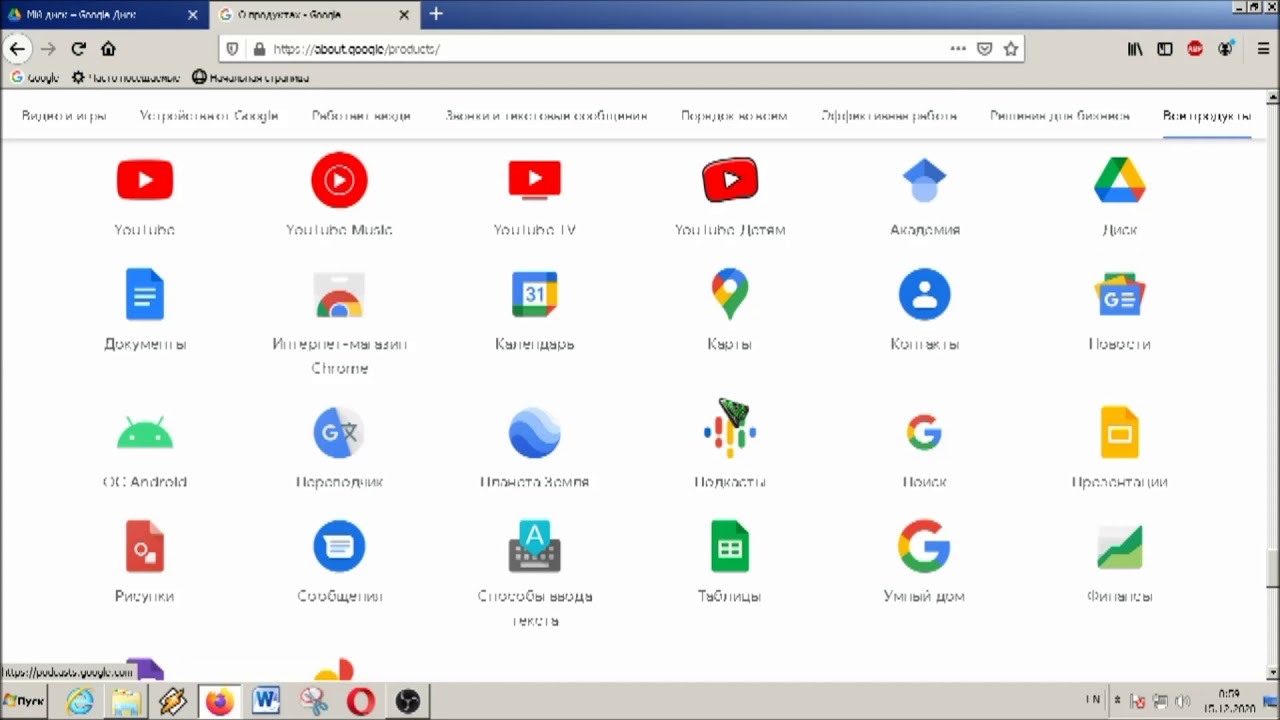
Task: Open the Документы blue document icon
Action: 145,294
